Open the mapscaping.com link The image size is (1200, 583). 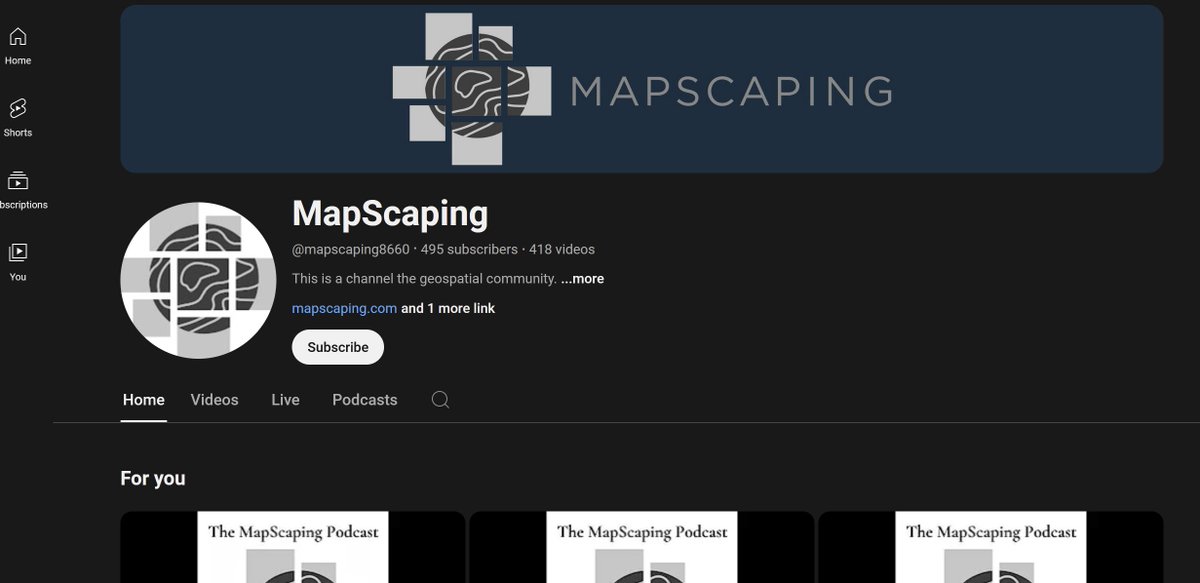[x=344, y=309]
